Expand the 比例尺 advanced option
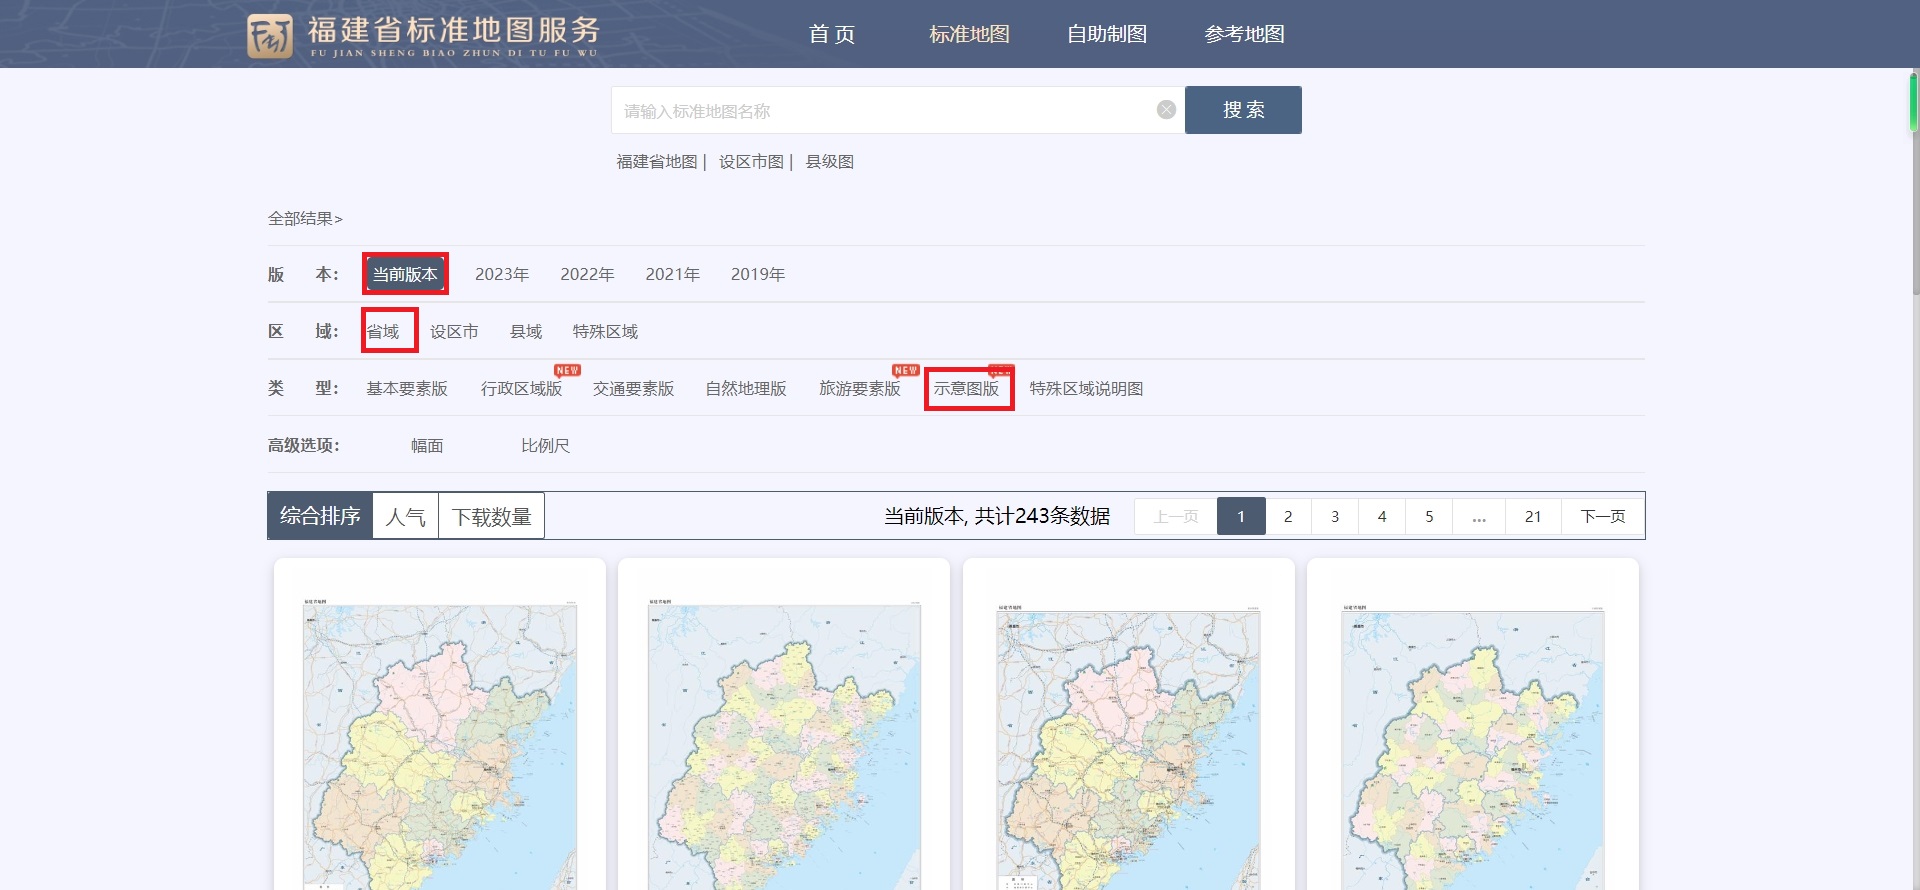The width and height of the screenshot is (1920, 890). (x=545, y=445)
